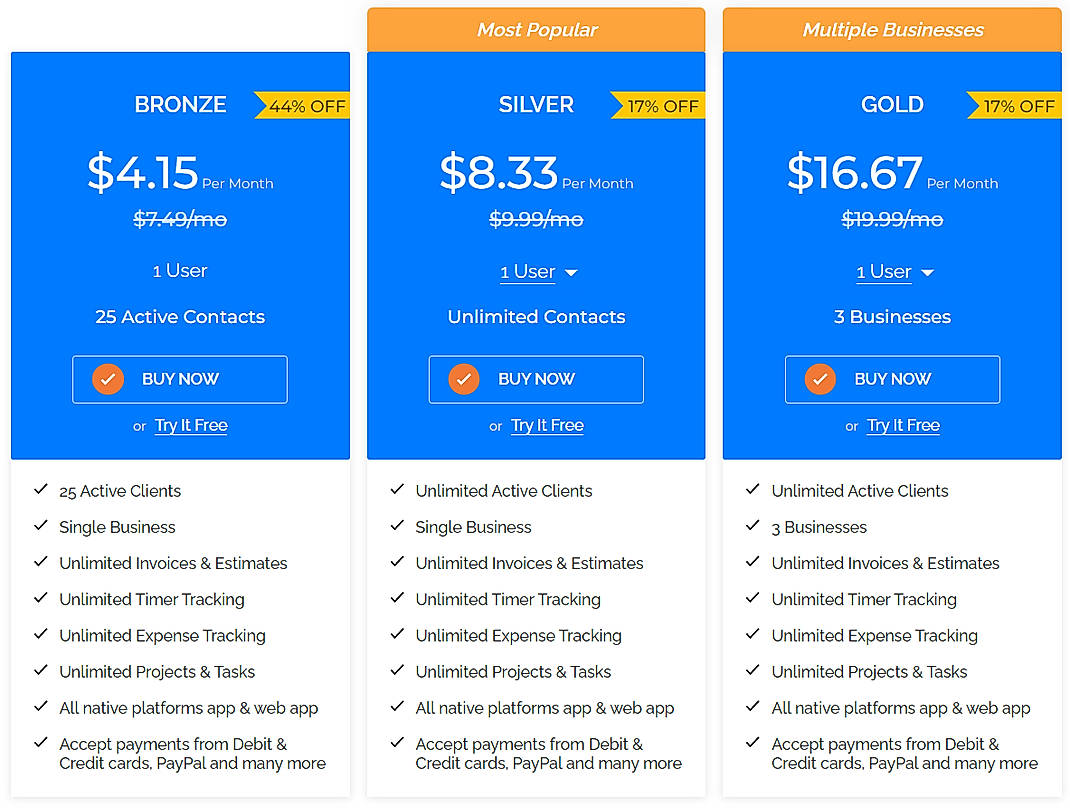
Task: Select the checkmark next to Silver's Unlimited Active Clients
Action: pyautogui.click(x=397, y=490)
